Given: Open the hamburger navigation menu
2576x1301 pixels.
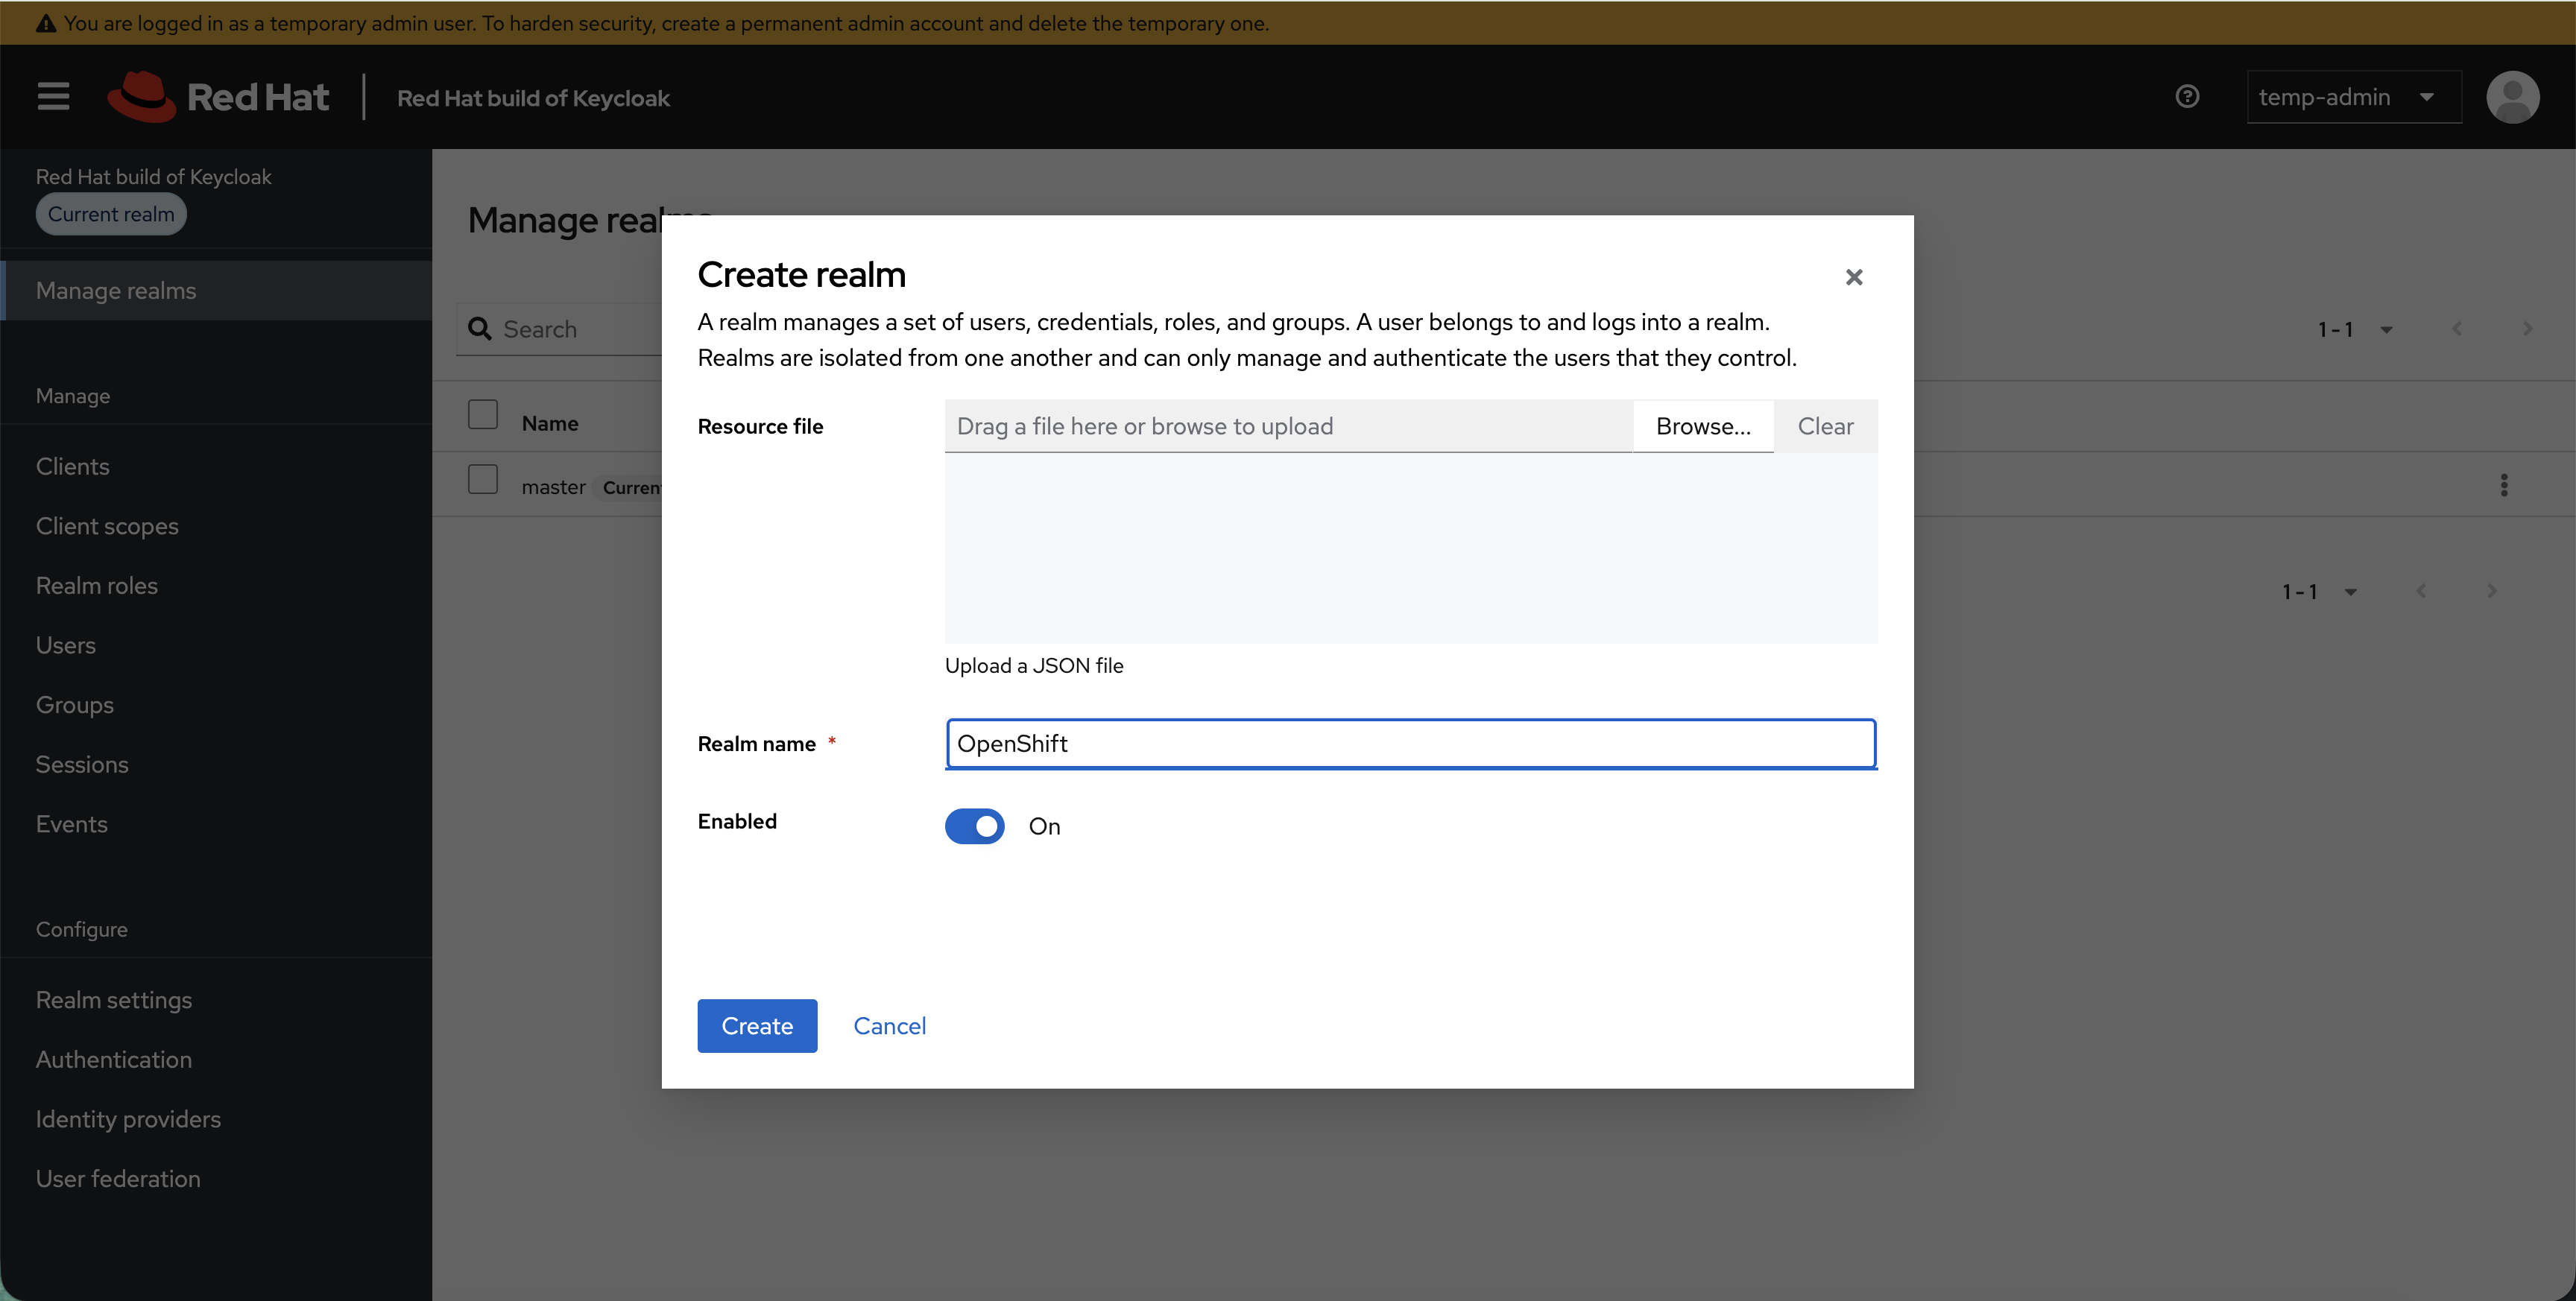Looking at the screenshot, I should point(52,96).
